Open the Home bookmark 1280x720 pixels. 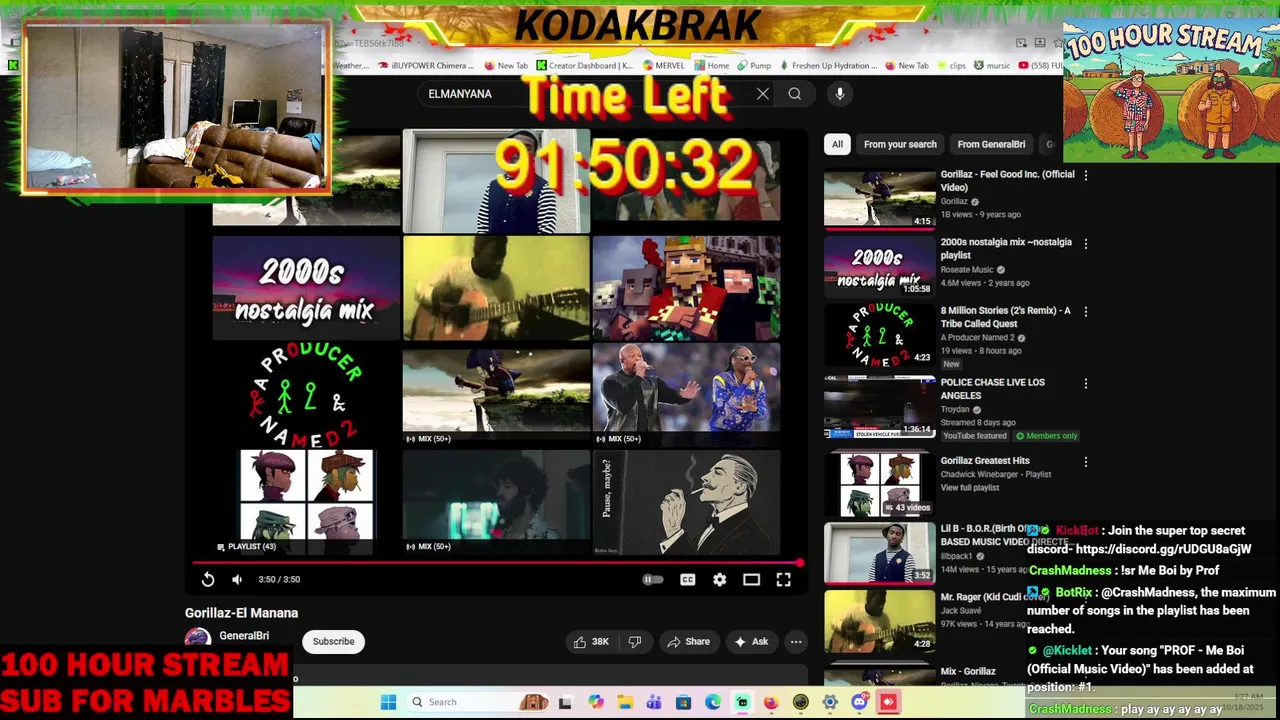(x=712, y=66)
